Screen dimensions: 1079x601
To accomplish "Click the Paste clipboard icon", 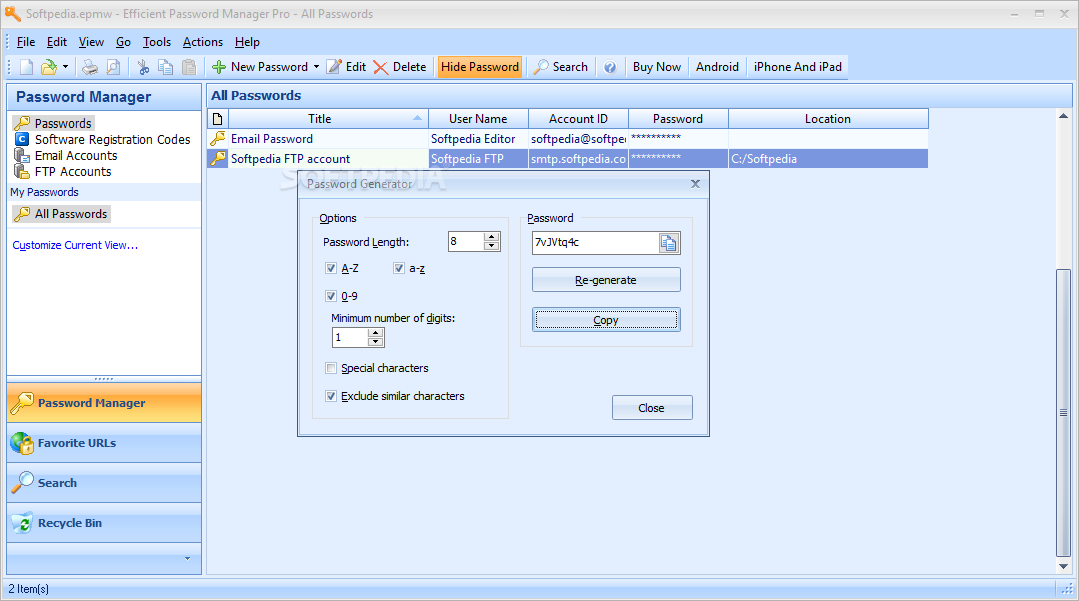I will [189, 67].
